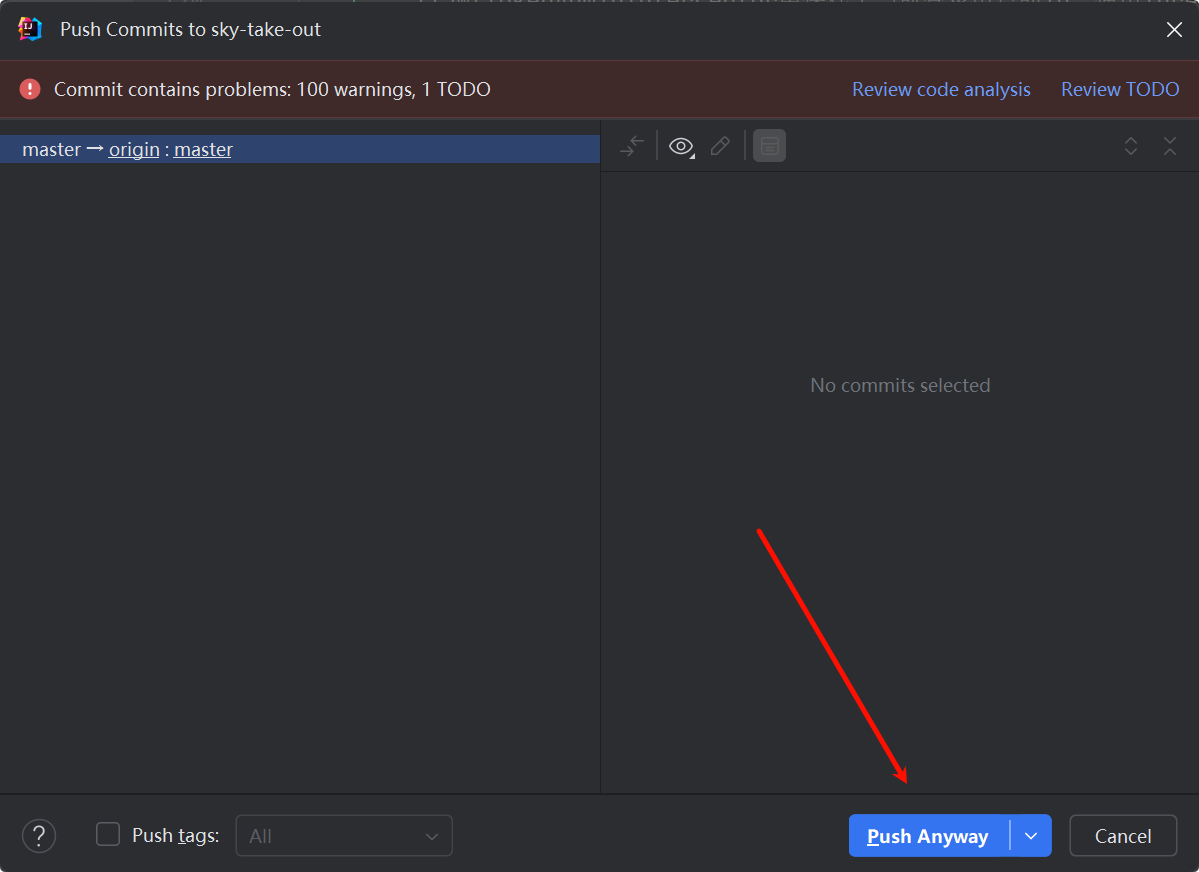Open the Push tags 'All' combo box
This screenshot has width=1199, height=872.
pos(344,836)
